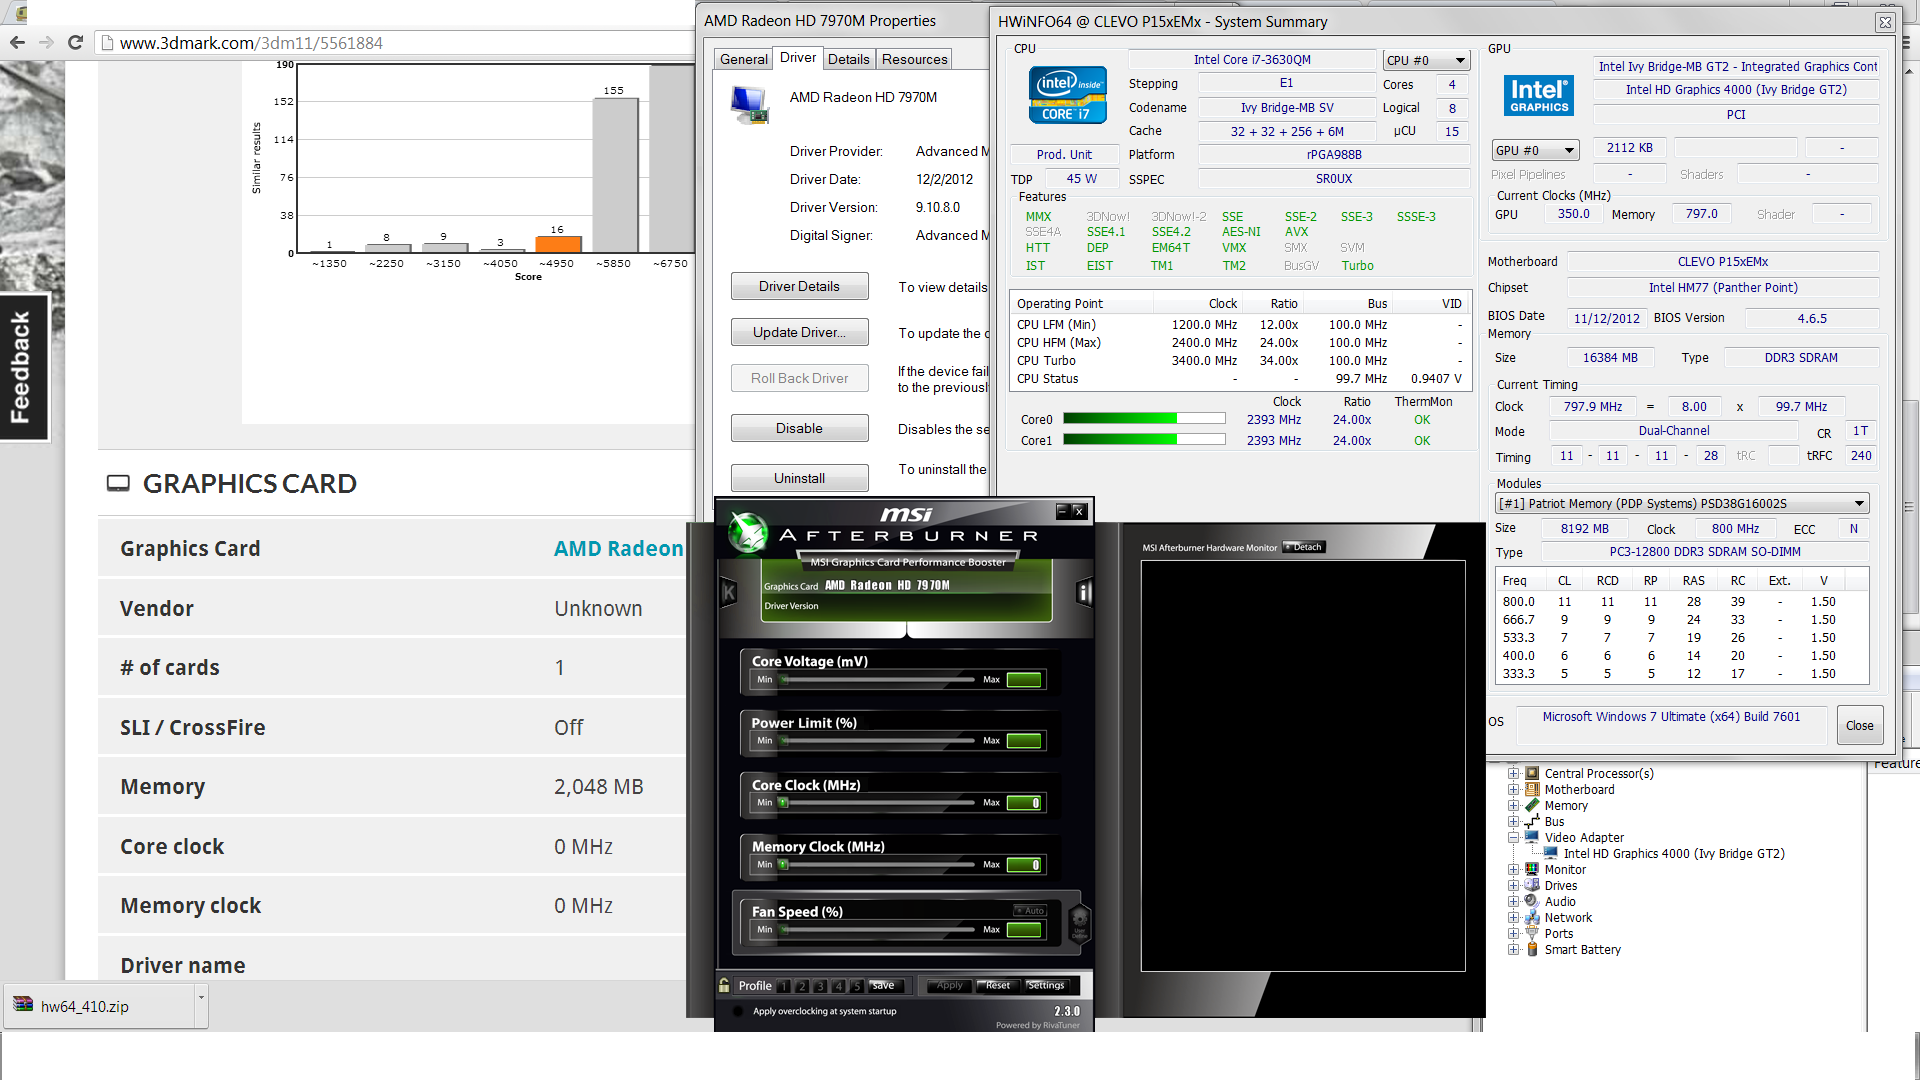Click the Audio speaker tree icon

point(1532,901)
